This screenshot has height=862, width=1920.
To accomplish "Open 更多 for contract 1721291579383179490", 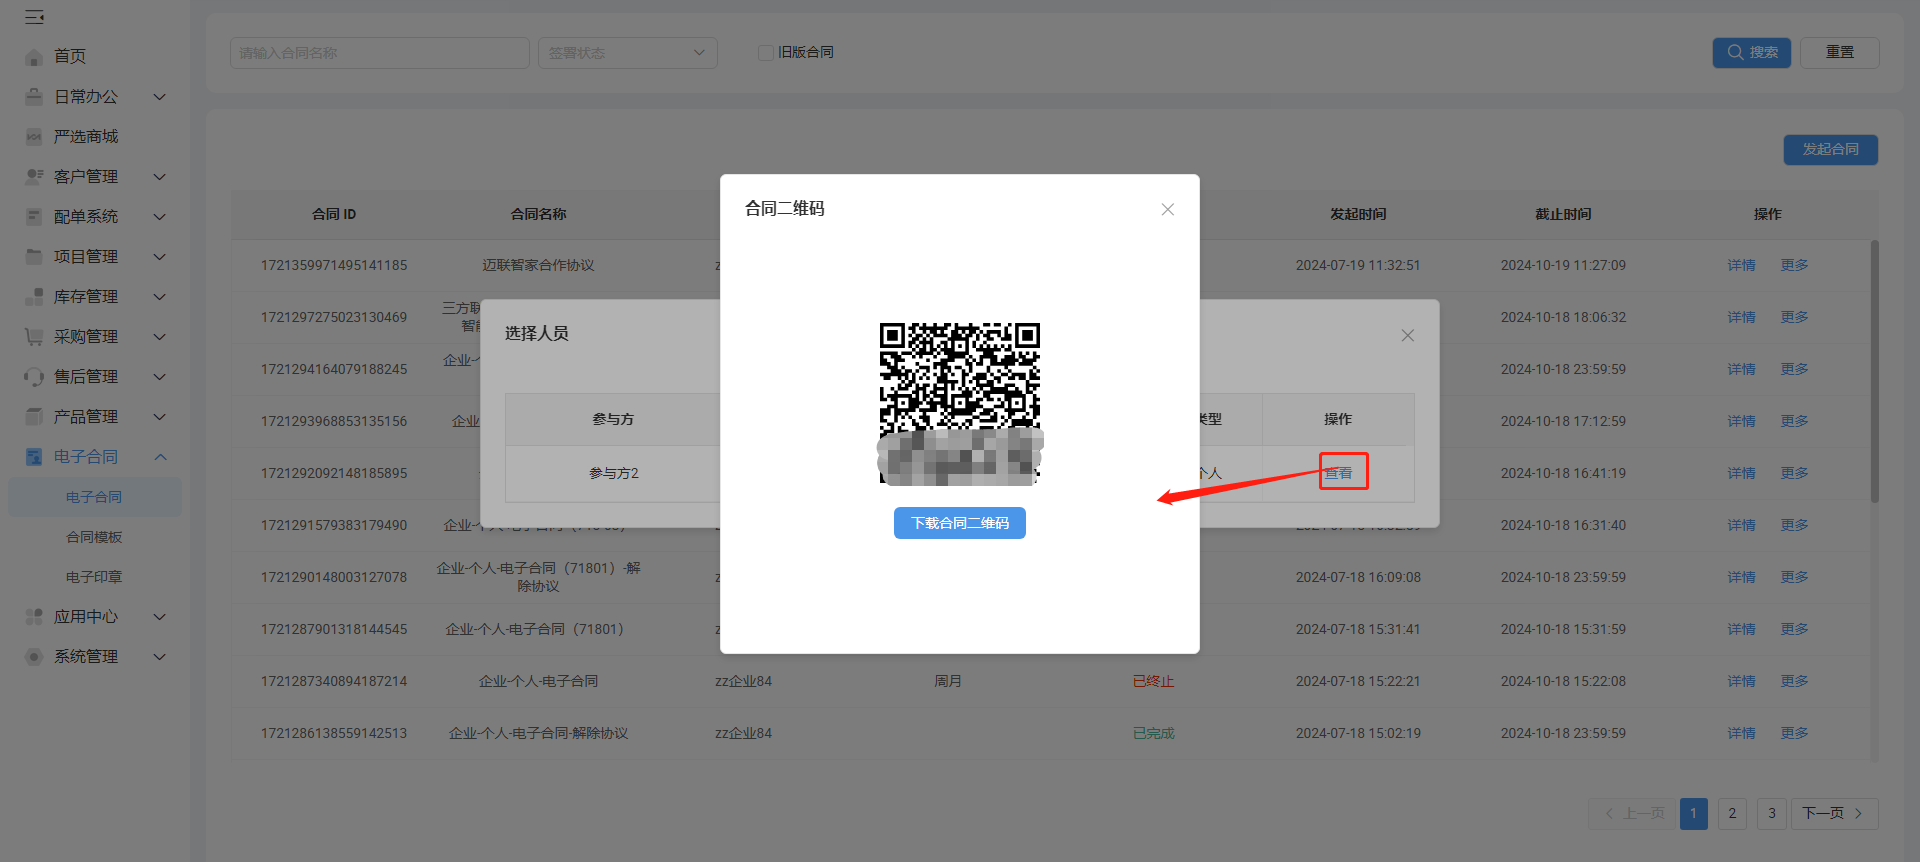I will pyautogui.click(x=1795, y=525).
